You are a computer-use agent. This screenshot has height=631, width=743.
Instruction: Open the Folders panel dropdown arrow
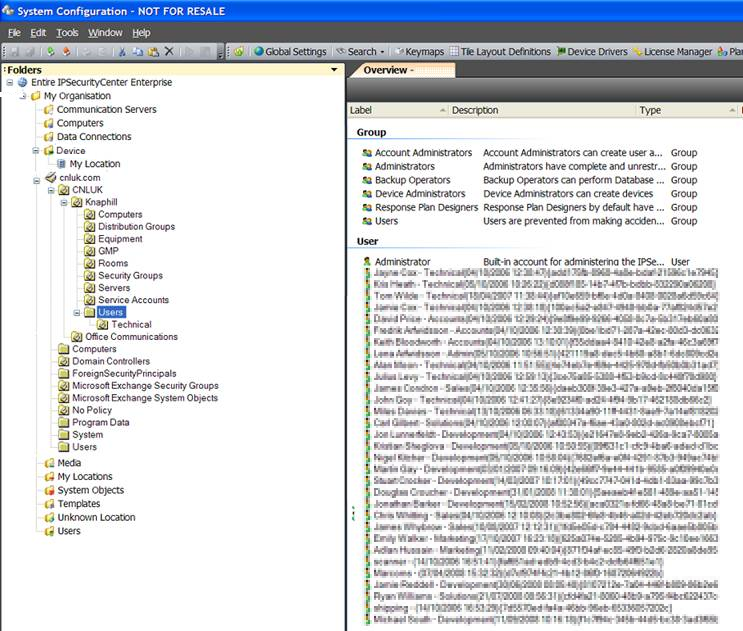[334, 70]
